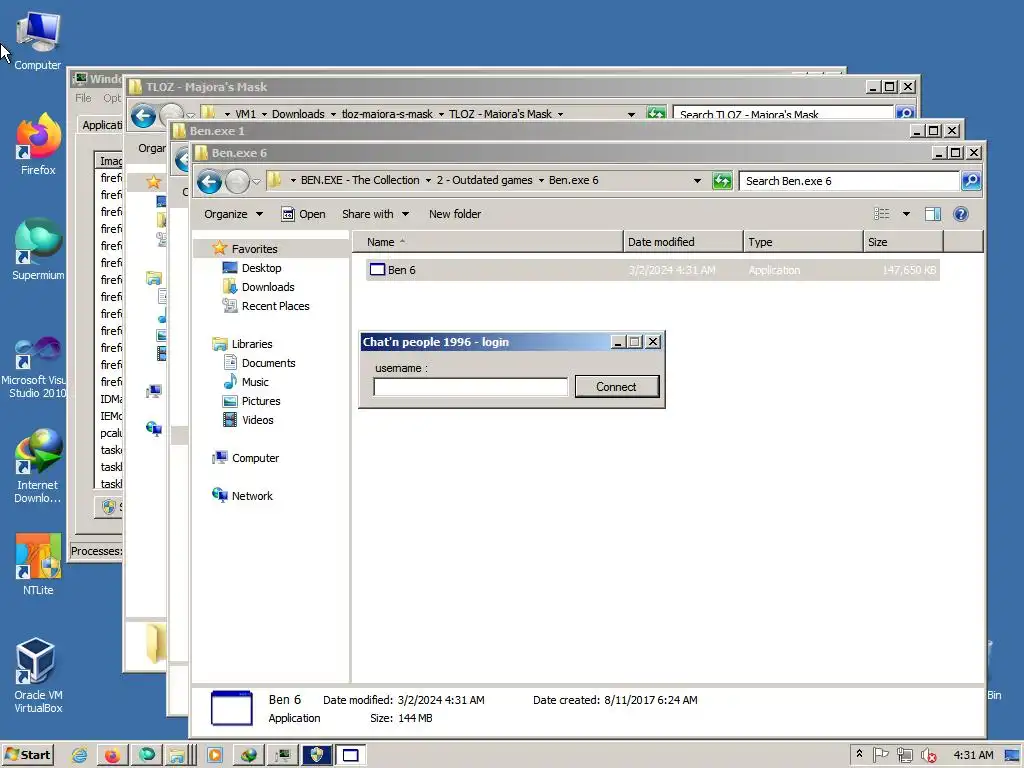
Task: Launch Firefox from the desktop
Action: click(38, 144)
